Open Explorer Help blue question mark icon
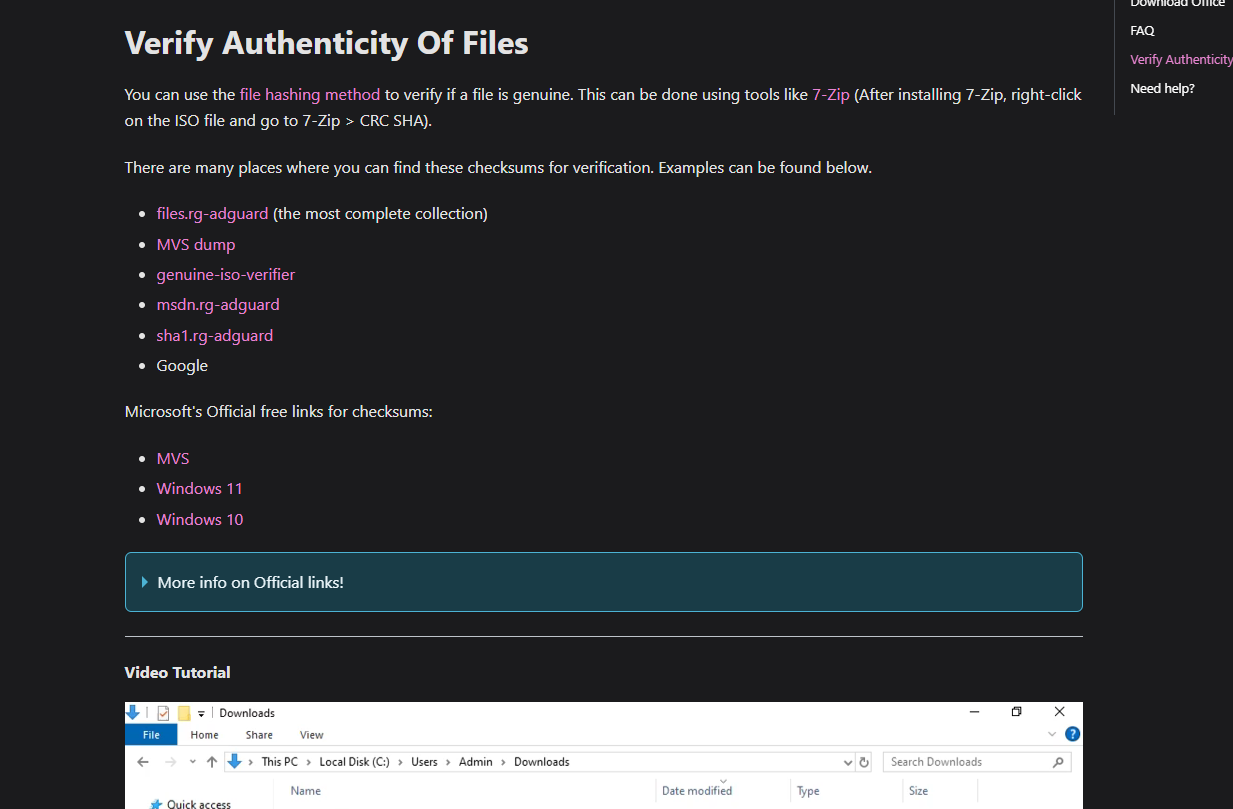Viewport: 1233px width, 809px height. tap(1072, 734)
